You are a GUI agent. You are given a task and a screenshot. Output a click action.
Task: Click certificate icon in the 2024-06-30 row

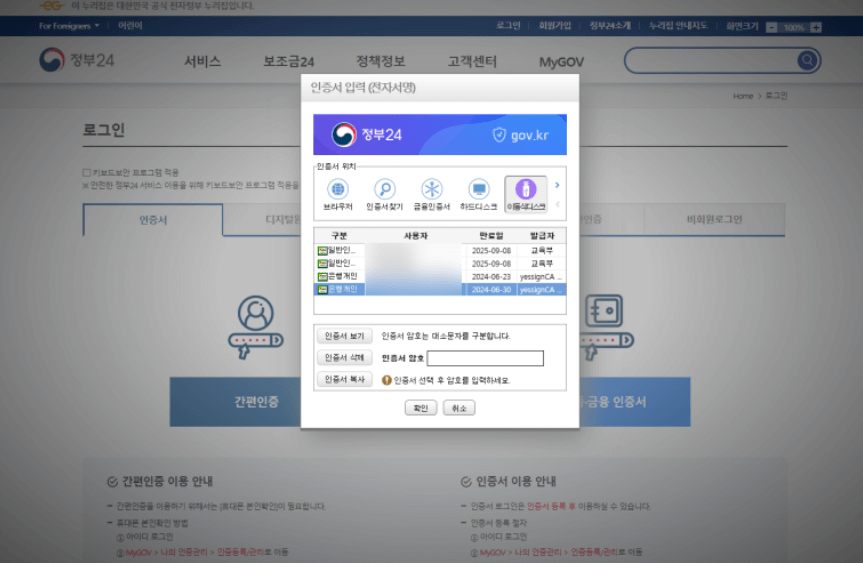coord(323,289)
